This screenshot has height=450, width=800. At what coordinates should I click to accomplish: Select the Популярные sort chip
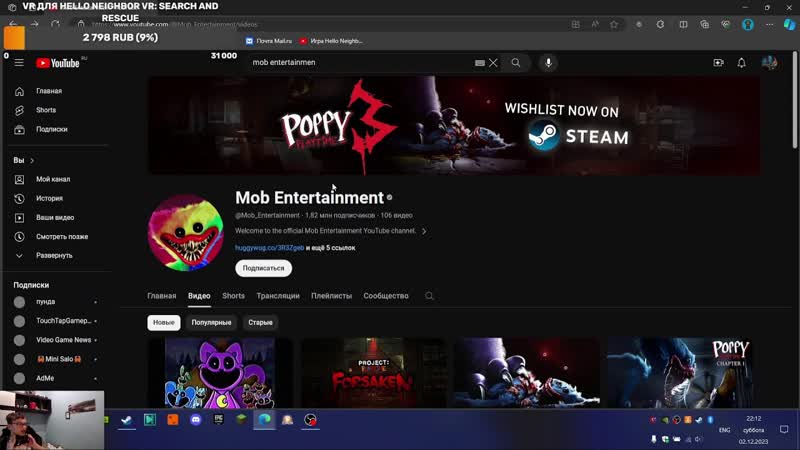click(211, 322)
